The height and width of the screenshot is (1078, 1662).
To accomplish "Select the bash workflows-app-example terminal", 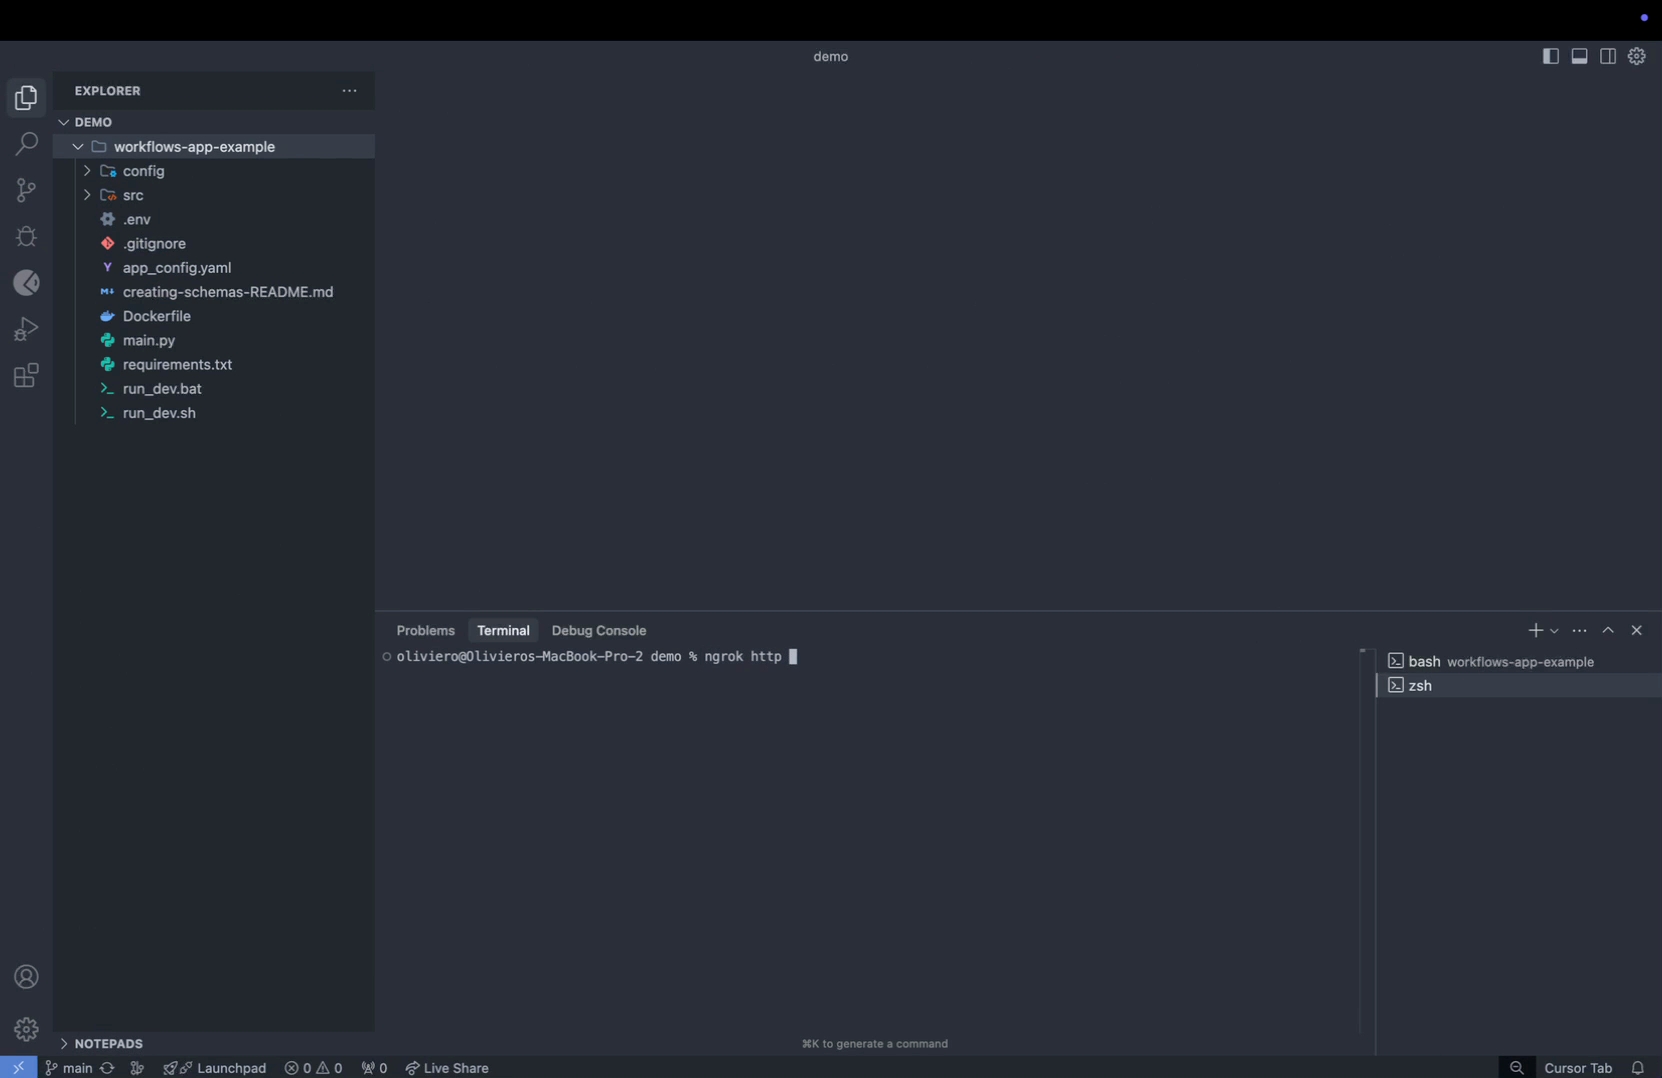I will coord(1490,661).
